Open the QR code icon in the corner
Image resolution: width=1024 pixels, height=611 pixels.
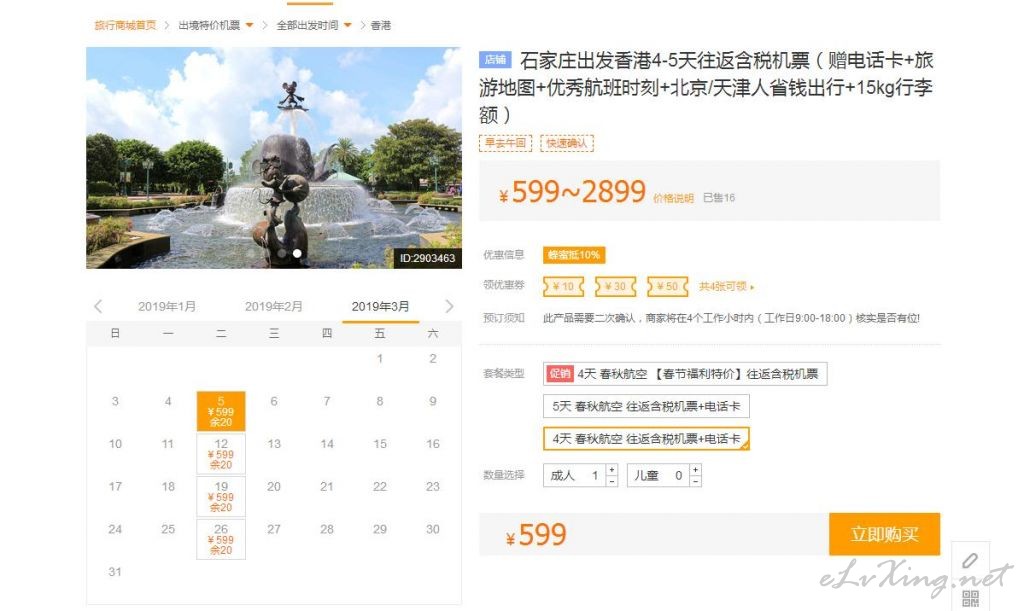coord(970,598)
